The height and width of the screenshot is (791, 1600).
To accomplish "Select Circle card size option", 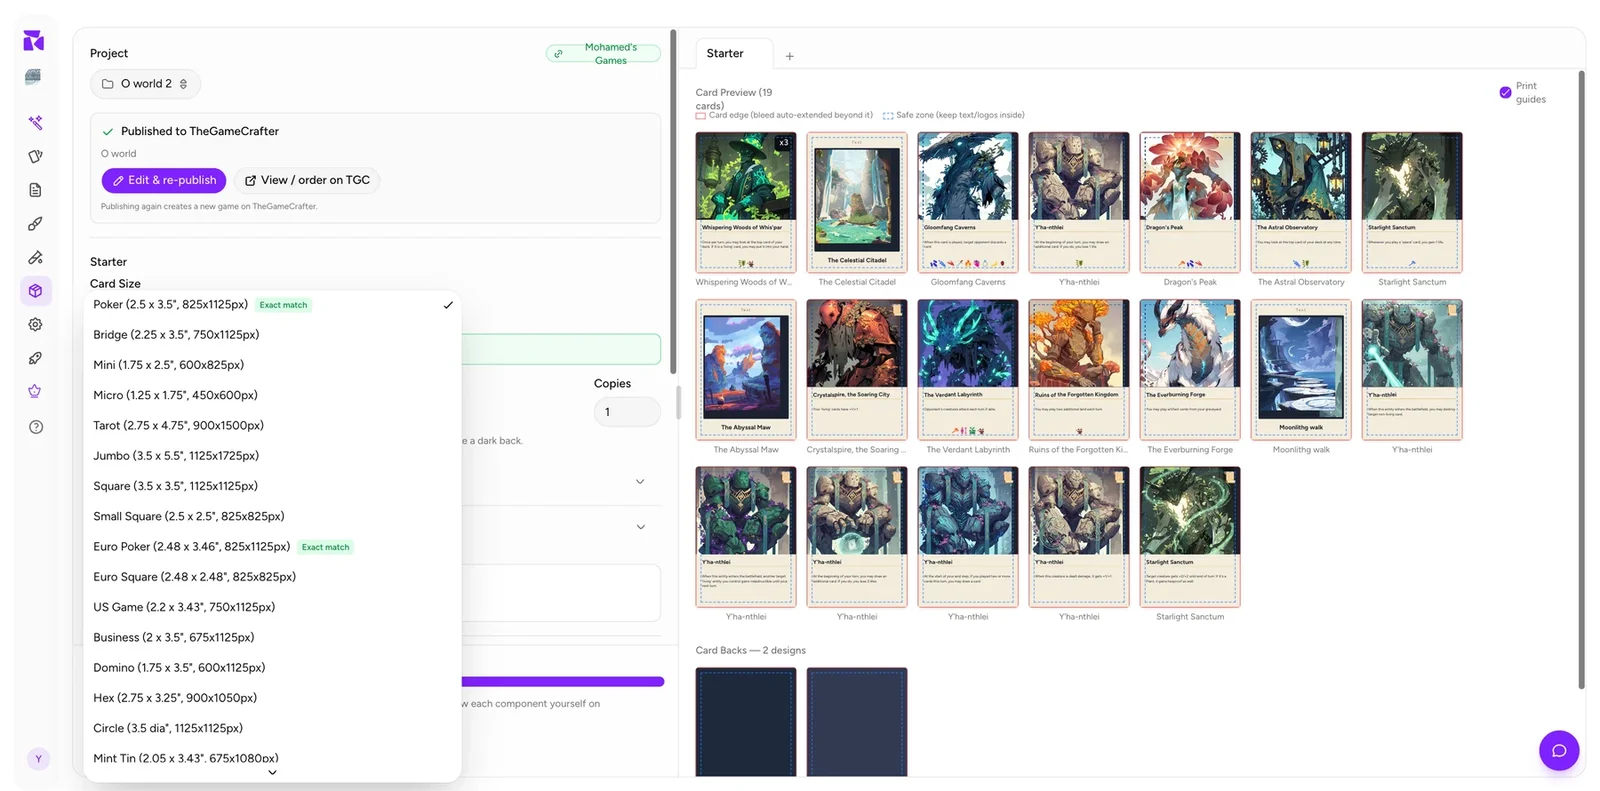I will pos(272,728).
